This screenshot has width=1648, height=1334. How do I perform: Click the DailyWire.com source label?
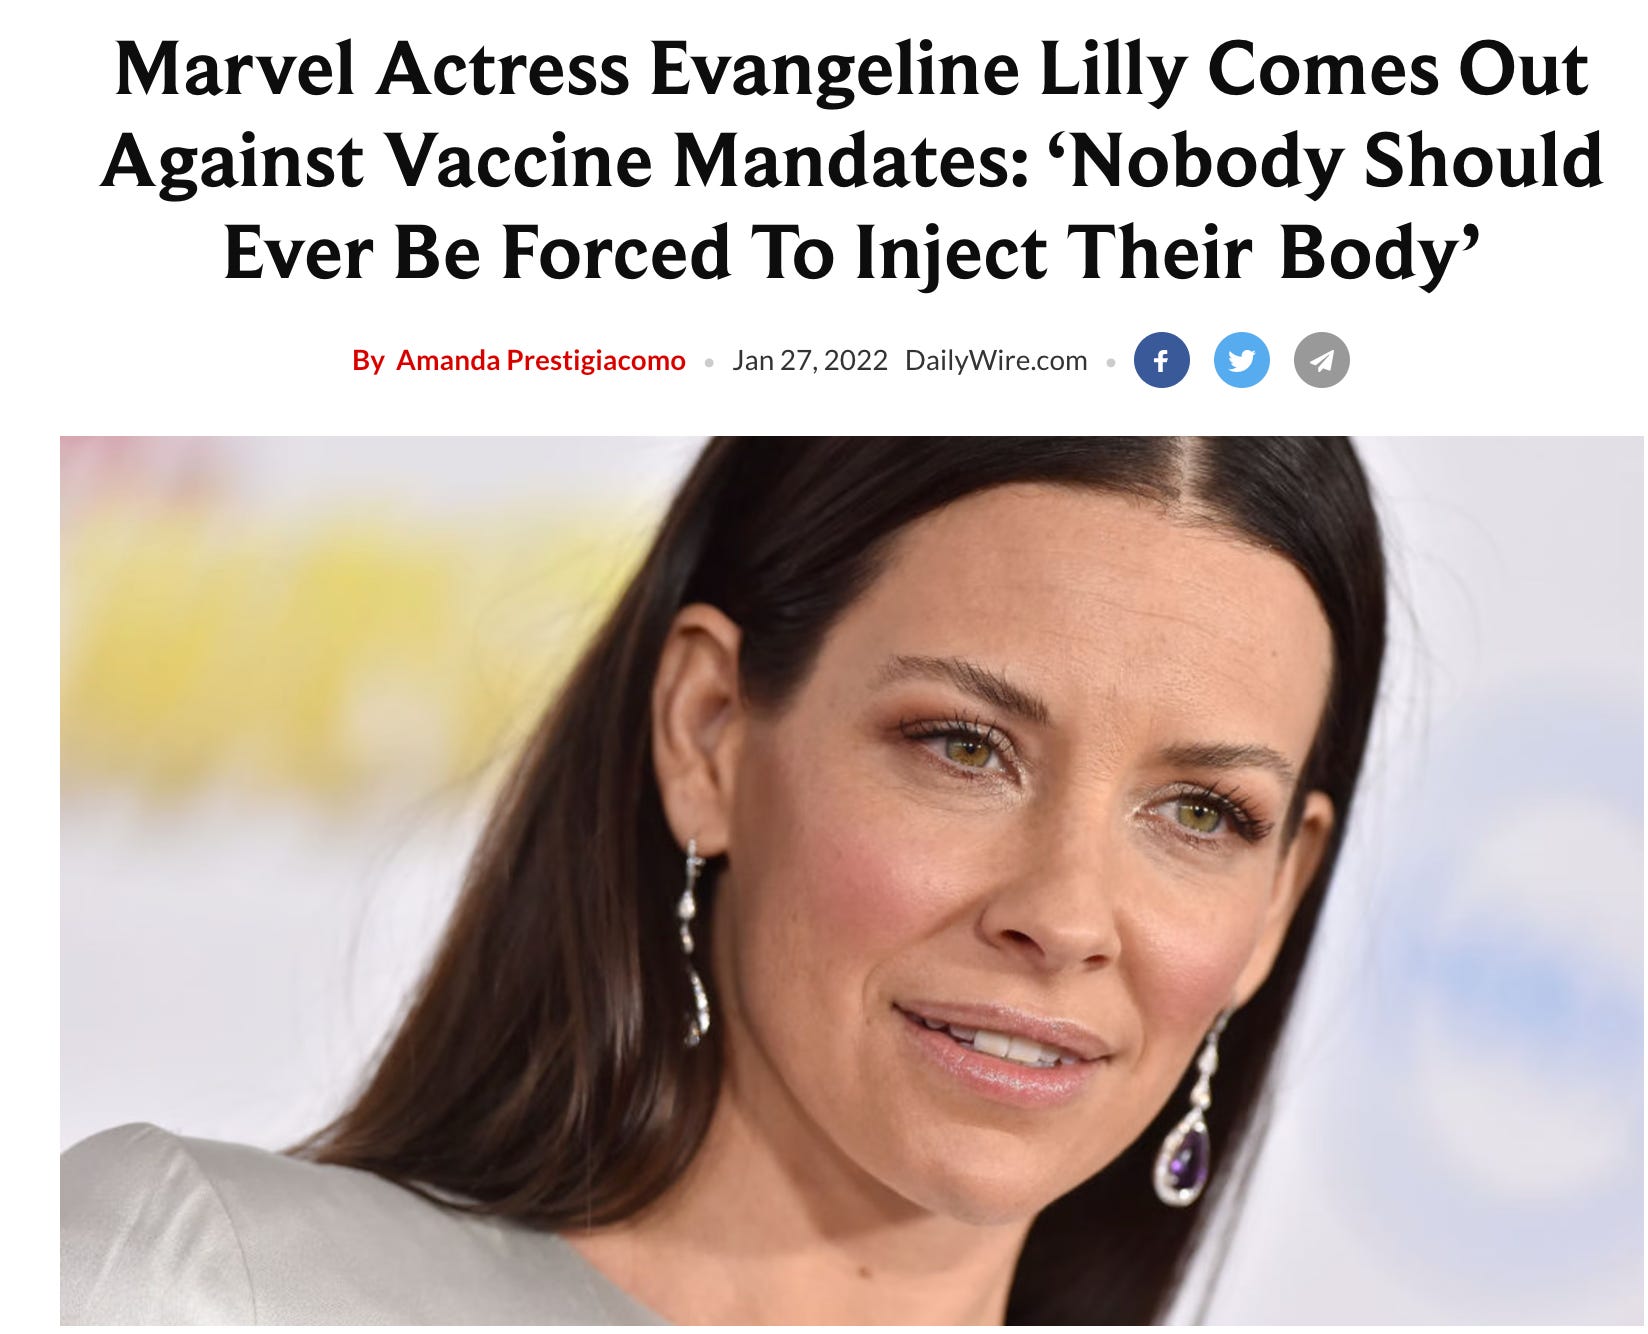click(996, 360)
